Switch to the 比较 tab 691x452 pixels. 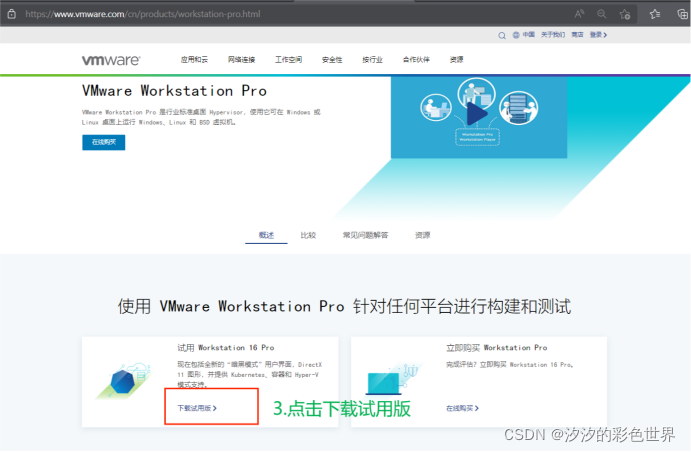(308, 235)
